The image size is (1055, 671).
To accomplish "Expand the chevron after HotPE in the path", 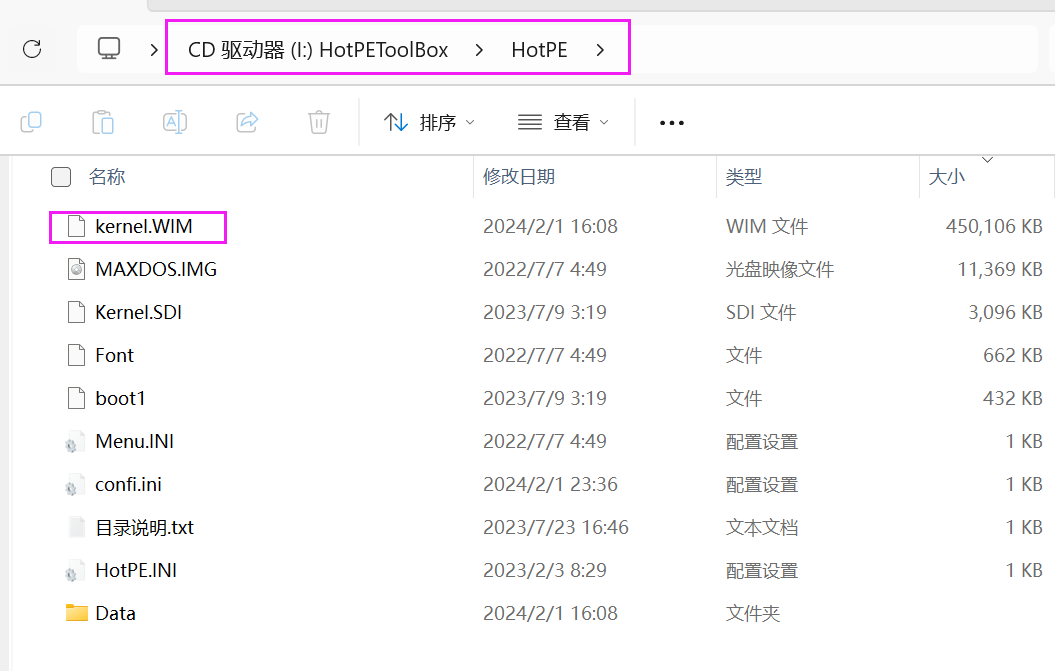I will pos(600,50).
